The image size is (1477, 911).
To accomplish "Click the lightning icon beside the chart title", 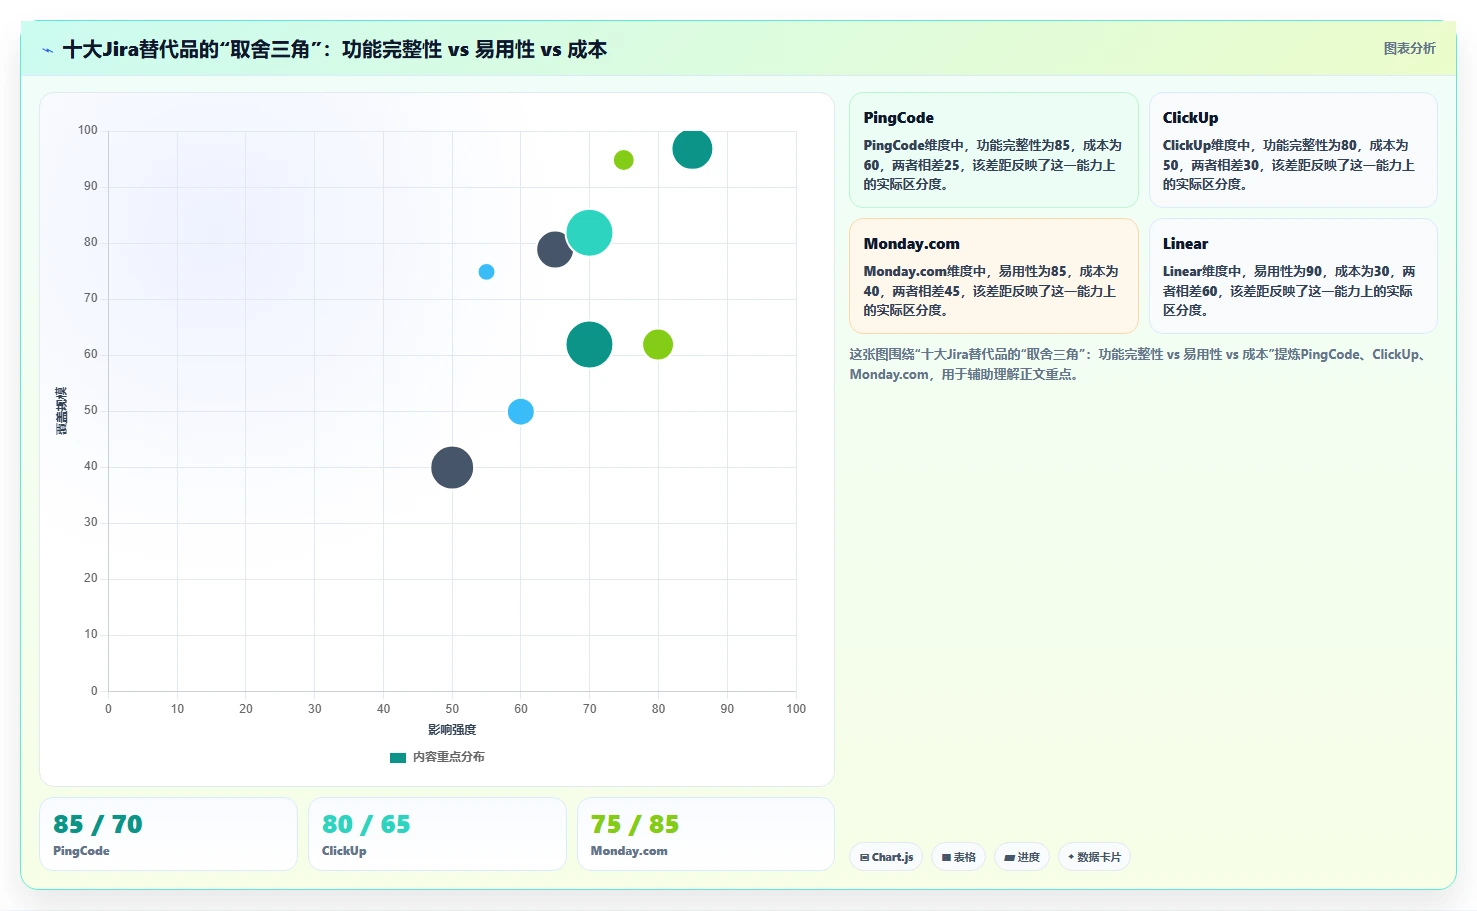I will click(x=47, y=50).
